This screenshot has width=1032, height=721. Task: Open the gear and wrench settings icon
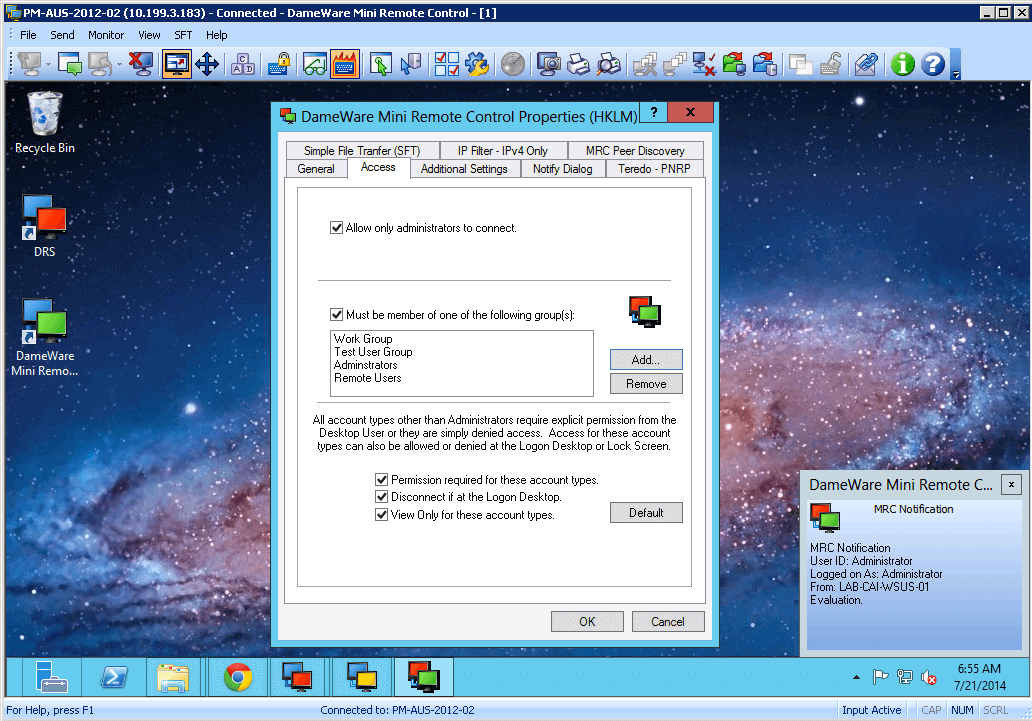click(477, 64)
